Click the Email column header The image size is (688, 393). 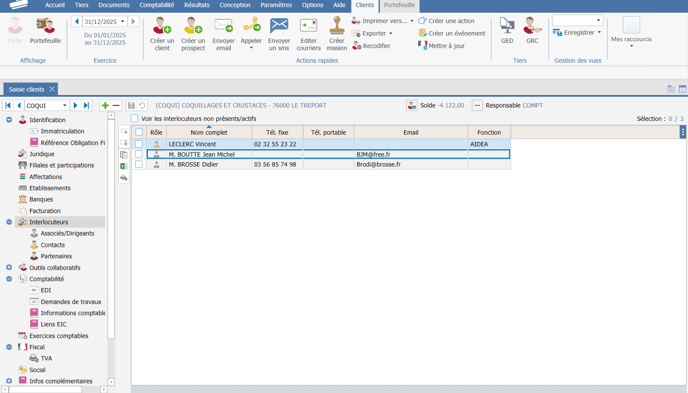[x=411, y=132]
